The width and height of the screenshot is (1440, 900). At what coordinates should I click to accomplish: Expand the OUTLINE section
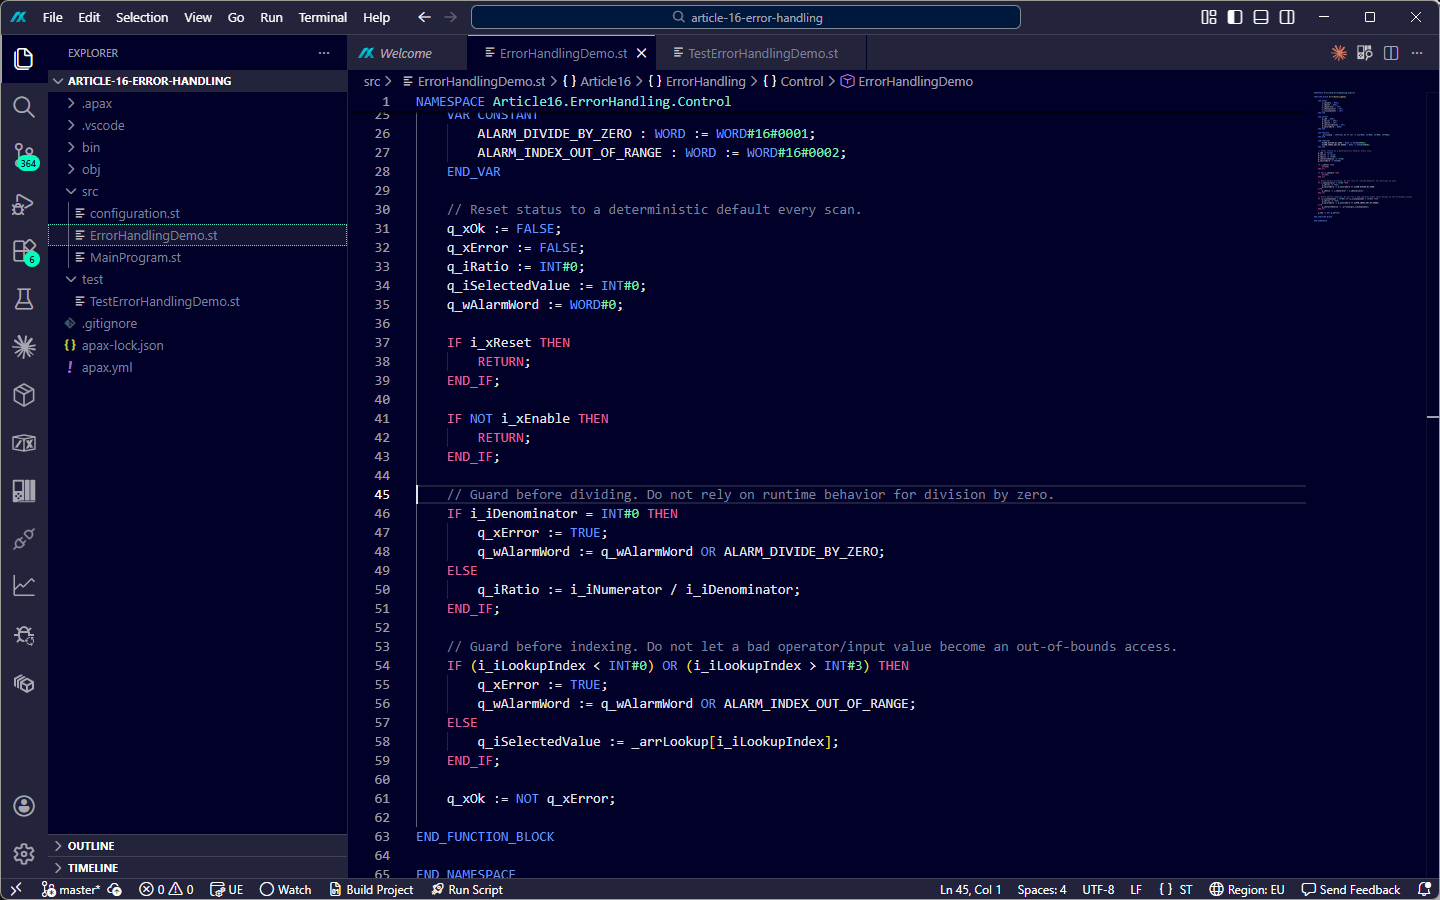click(x=197, y=846)
